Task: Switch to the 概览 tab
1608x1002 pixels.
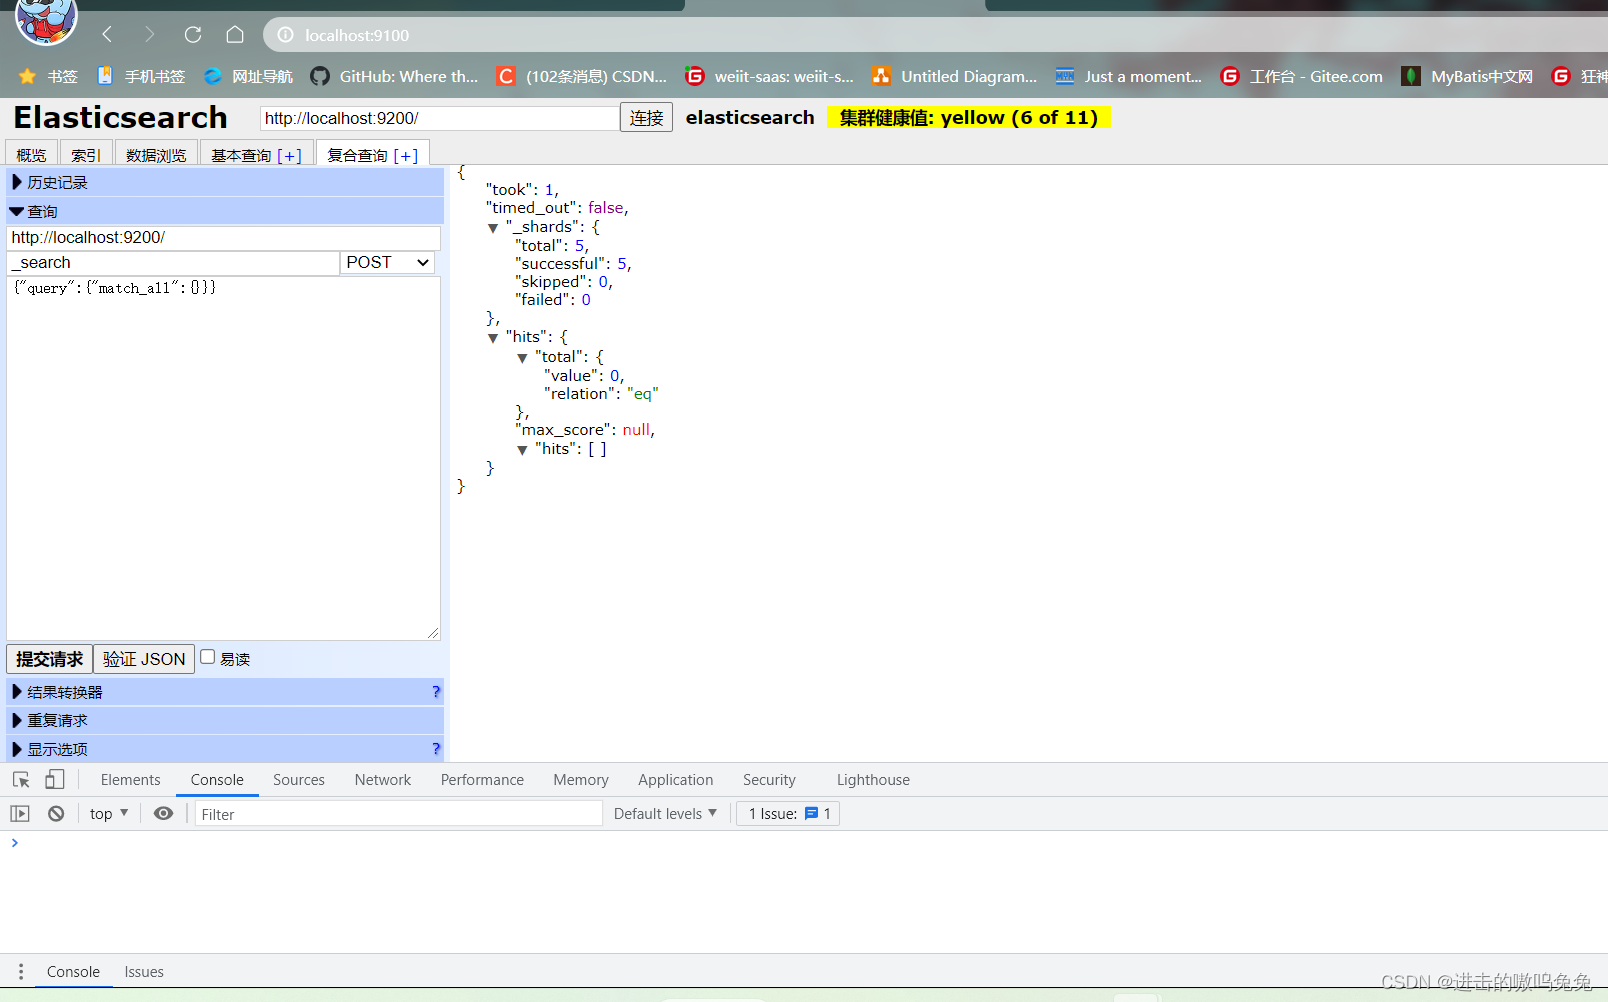Action: pyautogui.click(x=31, y=155)
